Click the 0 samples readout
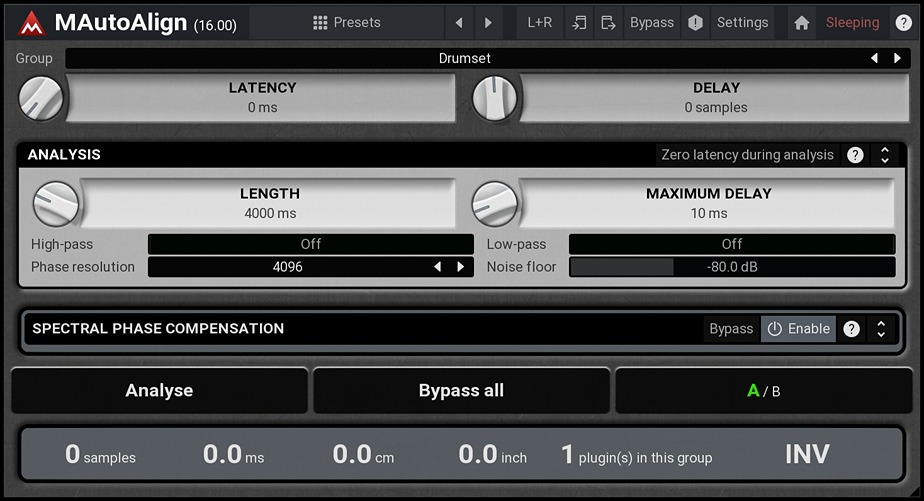This screenshot has height=501, width=924. coord(100,454)
